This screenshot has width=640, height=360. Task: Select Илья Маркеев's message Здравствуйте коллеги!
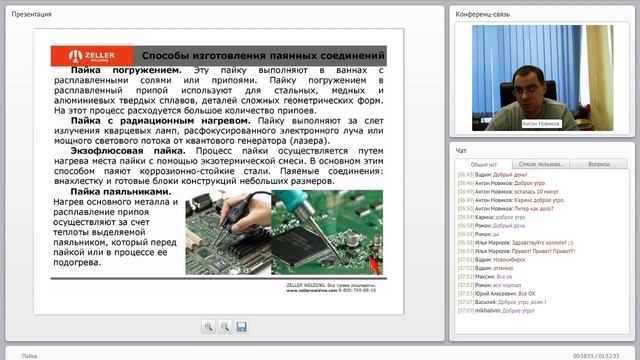click(516, 243)
